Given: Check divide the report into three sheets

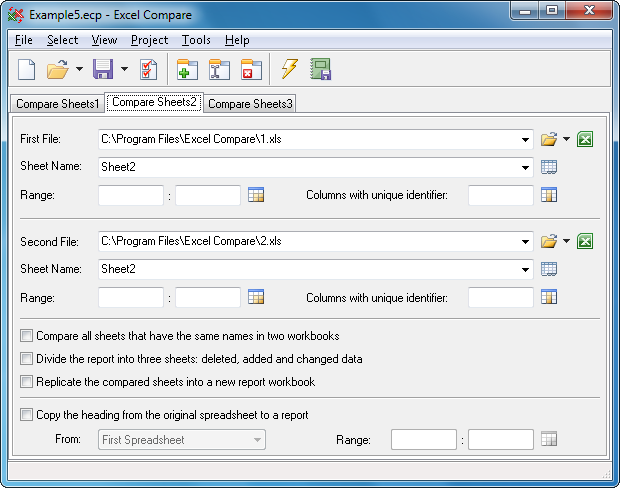Looking at the screenshot, I should [27, 359].
